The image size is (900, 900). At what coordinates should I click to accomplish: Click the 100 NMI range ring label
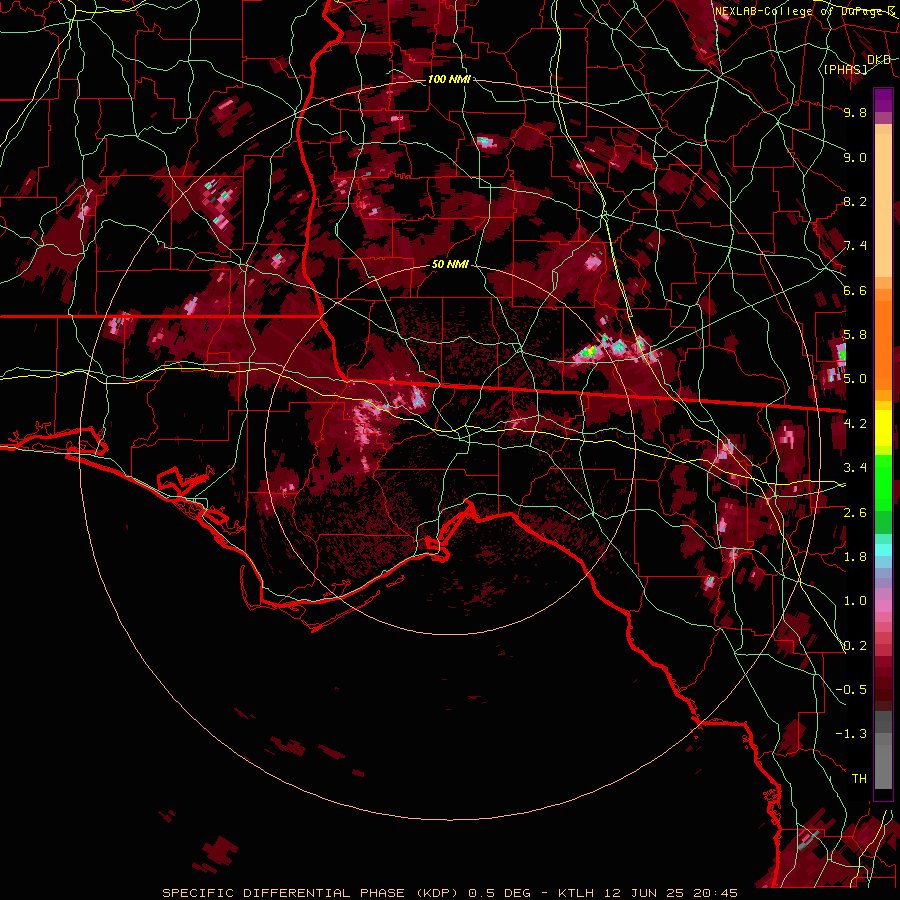449,79
